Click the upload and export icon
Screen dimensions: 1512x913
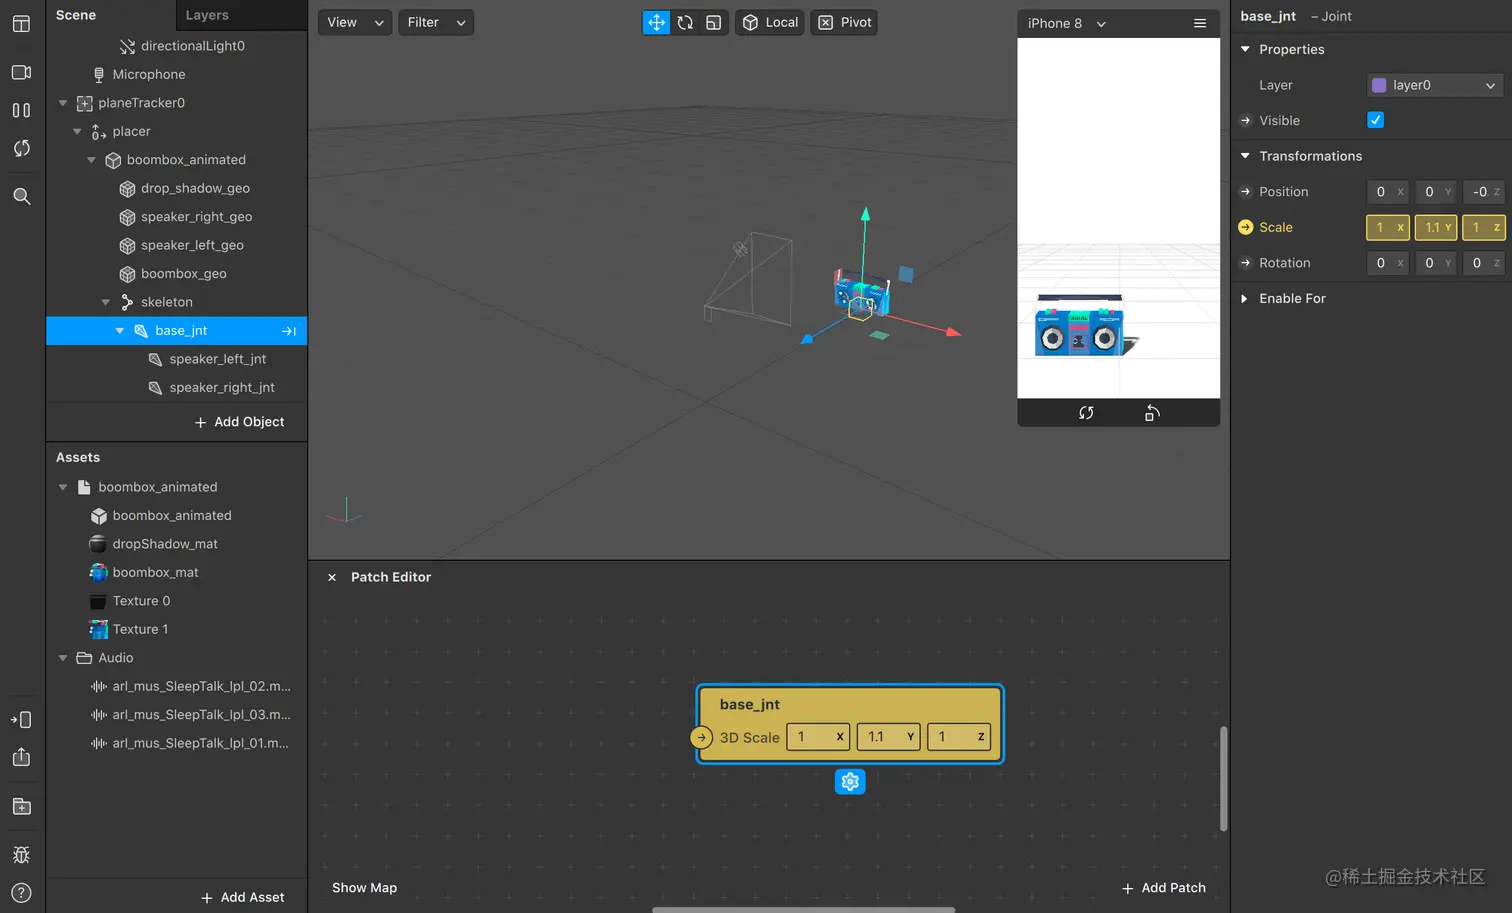(21, 757)
